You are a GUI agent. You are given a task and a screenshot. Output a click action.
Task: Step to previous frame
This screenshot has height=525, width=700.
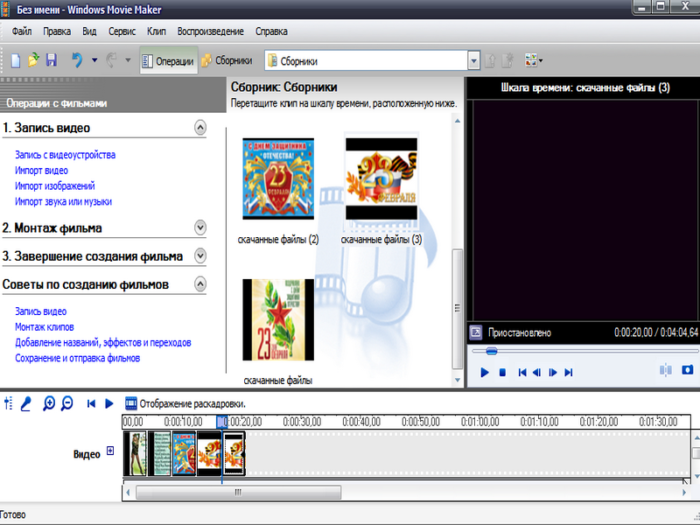click(537, 372)
